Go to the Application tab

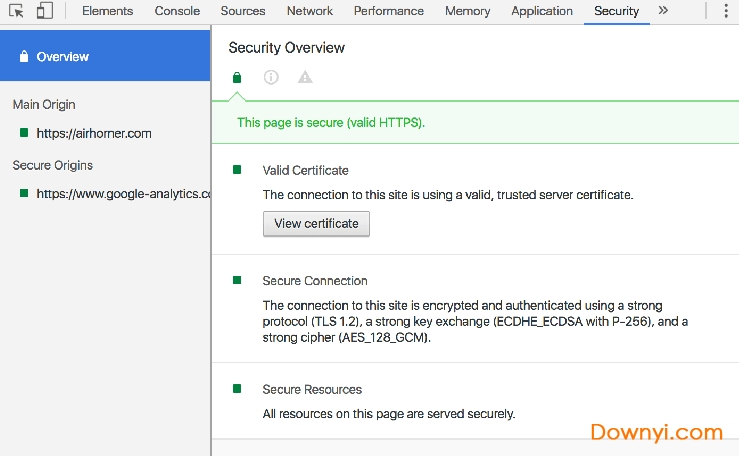point(542,11)
